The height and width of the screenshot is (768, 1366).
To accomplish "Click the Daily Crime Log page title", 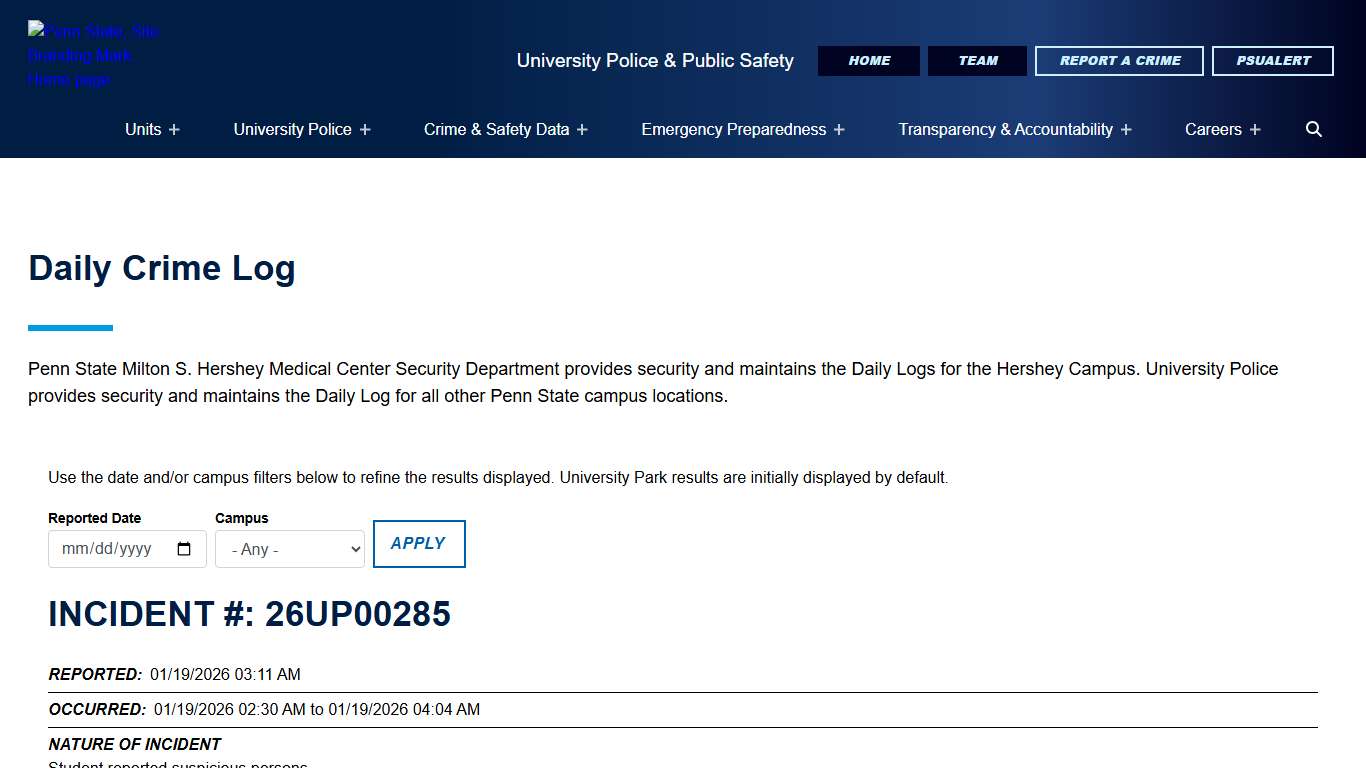I will coord(161,268).
